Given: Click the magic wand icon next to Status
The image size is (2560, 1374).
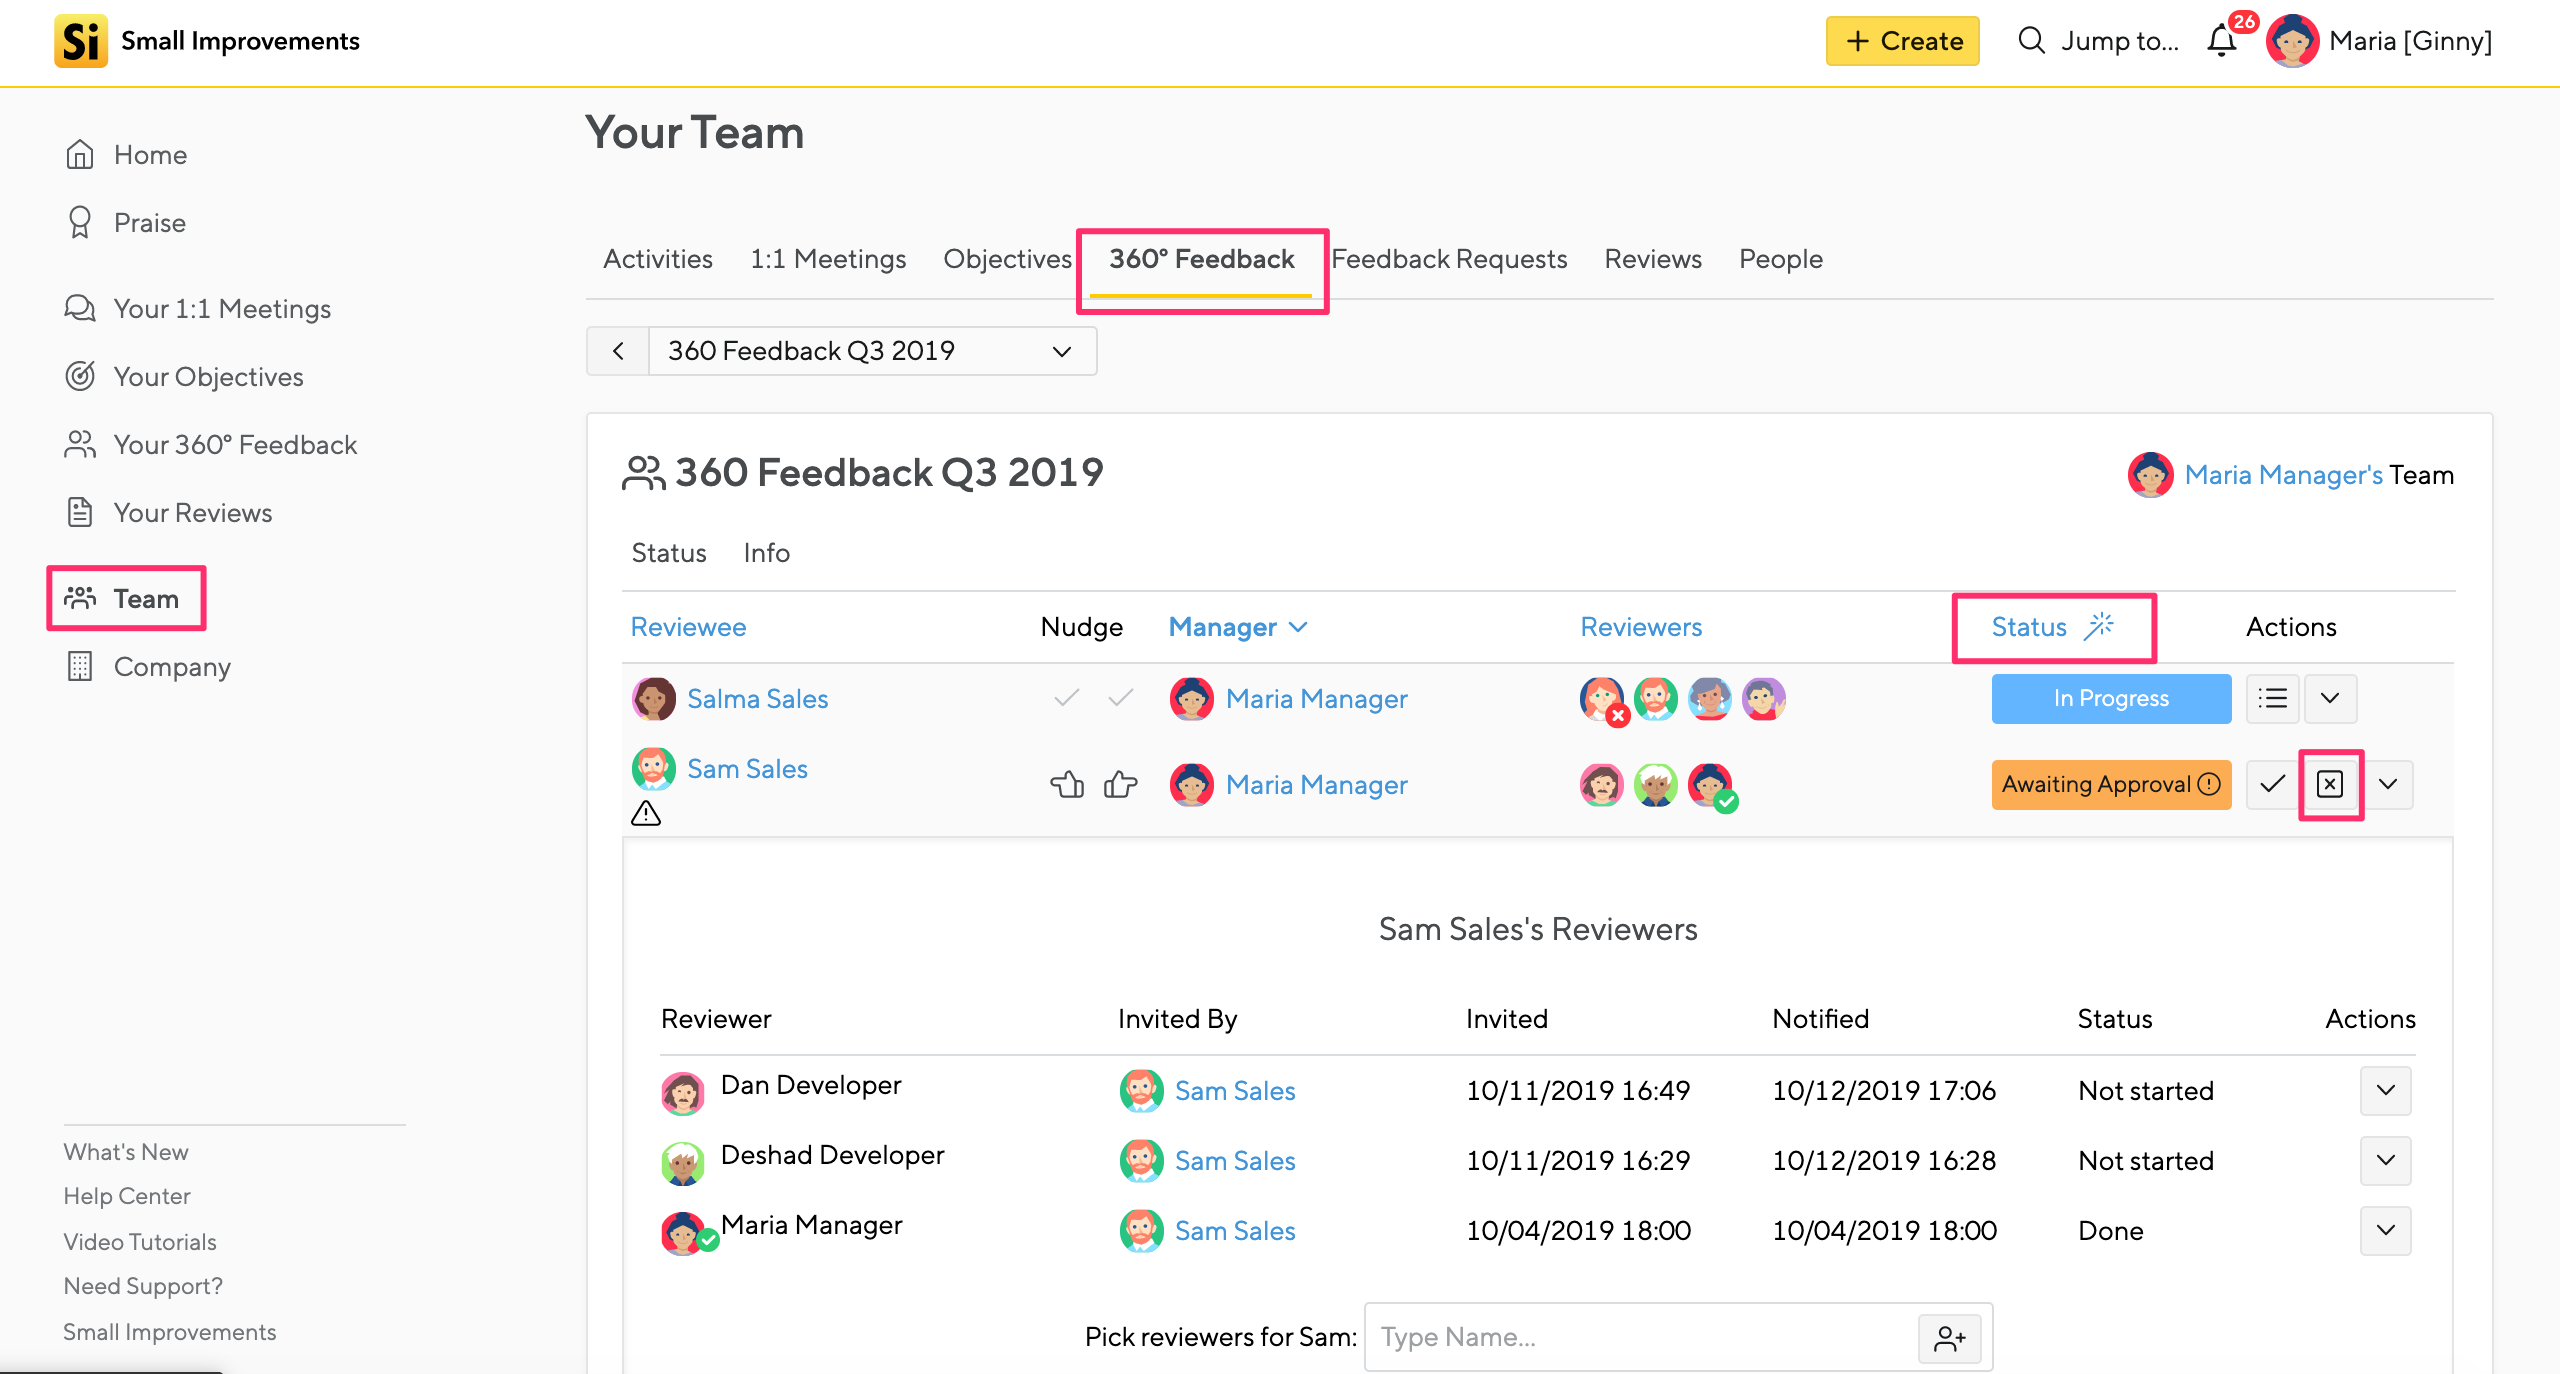Looking at the screenshot, I should point(2098,626).
